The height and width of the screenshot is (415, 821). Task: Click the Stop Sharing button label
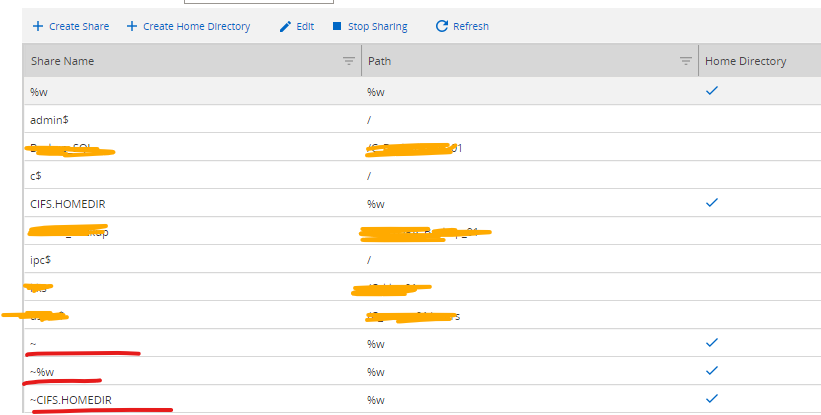[x=376, y=26]
